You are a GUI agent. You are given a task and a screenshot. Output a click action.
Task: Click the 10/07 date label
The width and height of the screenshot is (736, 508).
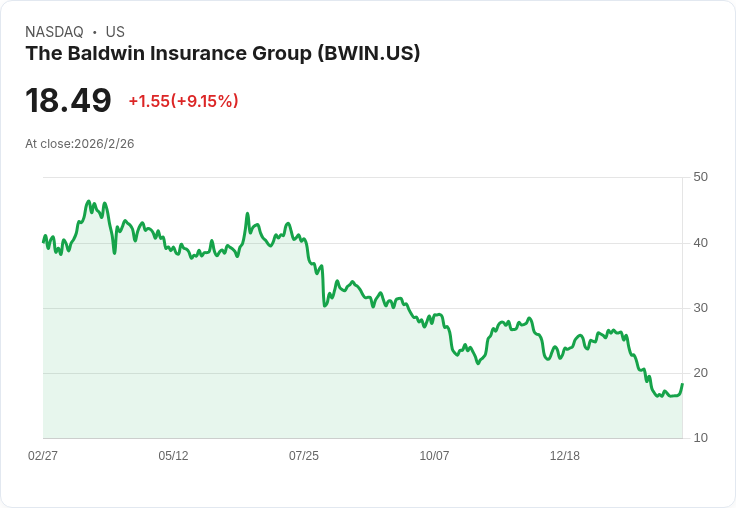tap(434, 455)
